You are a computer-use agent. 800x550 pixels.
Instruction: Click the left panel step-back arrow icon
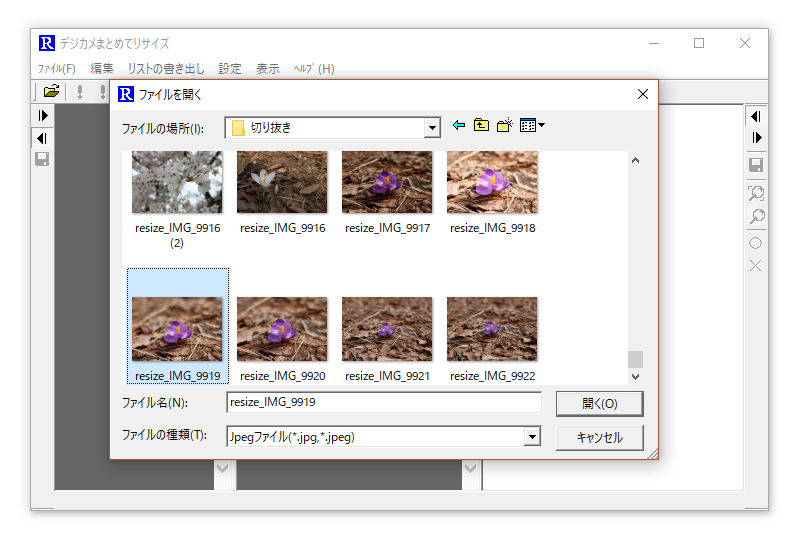(x=43, y=138)
